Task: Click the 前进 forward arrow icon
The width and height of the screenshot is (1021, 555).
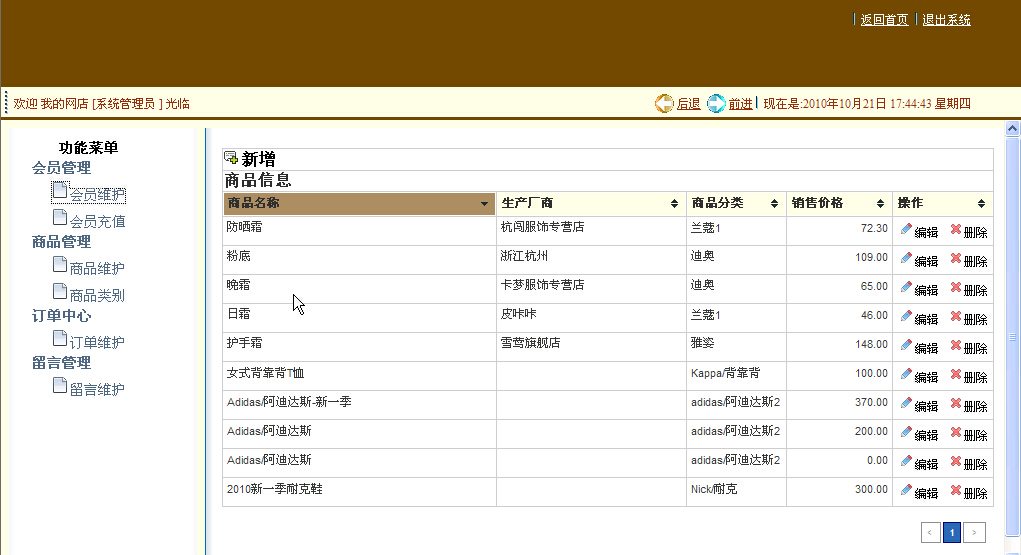Action: tap(716, 104)
